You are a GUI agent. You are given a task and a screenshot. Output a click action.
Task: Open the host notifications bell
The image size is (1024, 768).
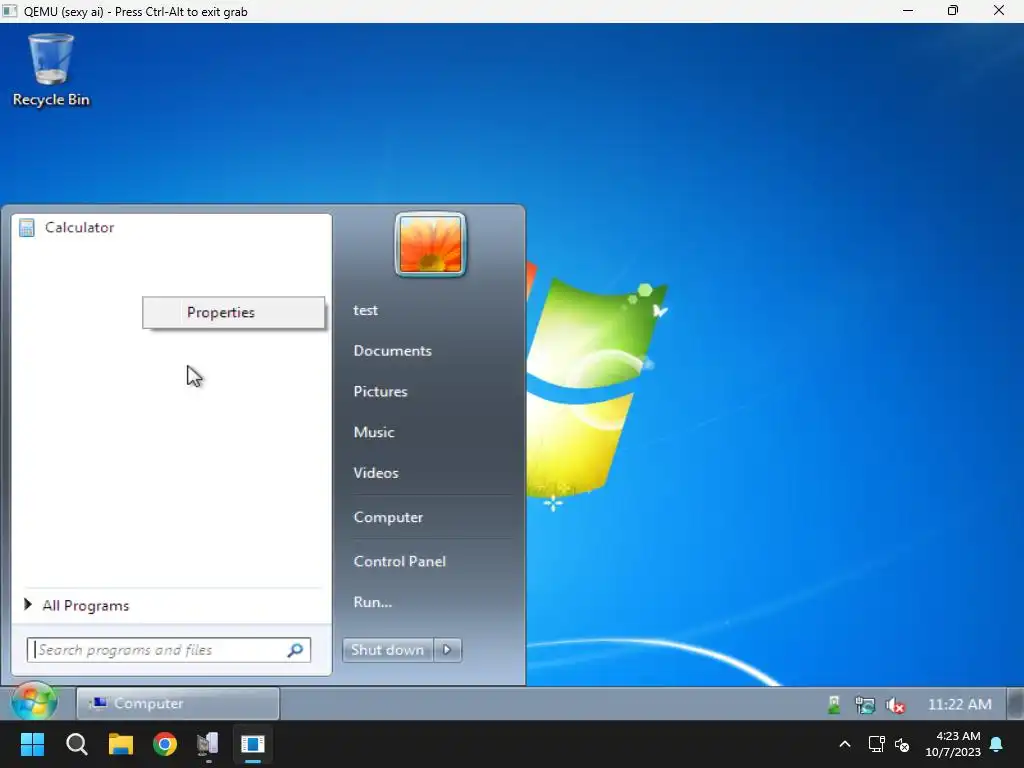(x=997, y=744)
